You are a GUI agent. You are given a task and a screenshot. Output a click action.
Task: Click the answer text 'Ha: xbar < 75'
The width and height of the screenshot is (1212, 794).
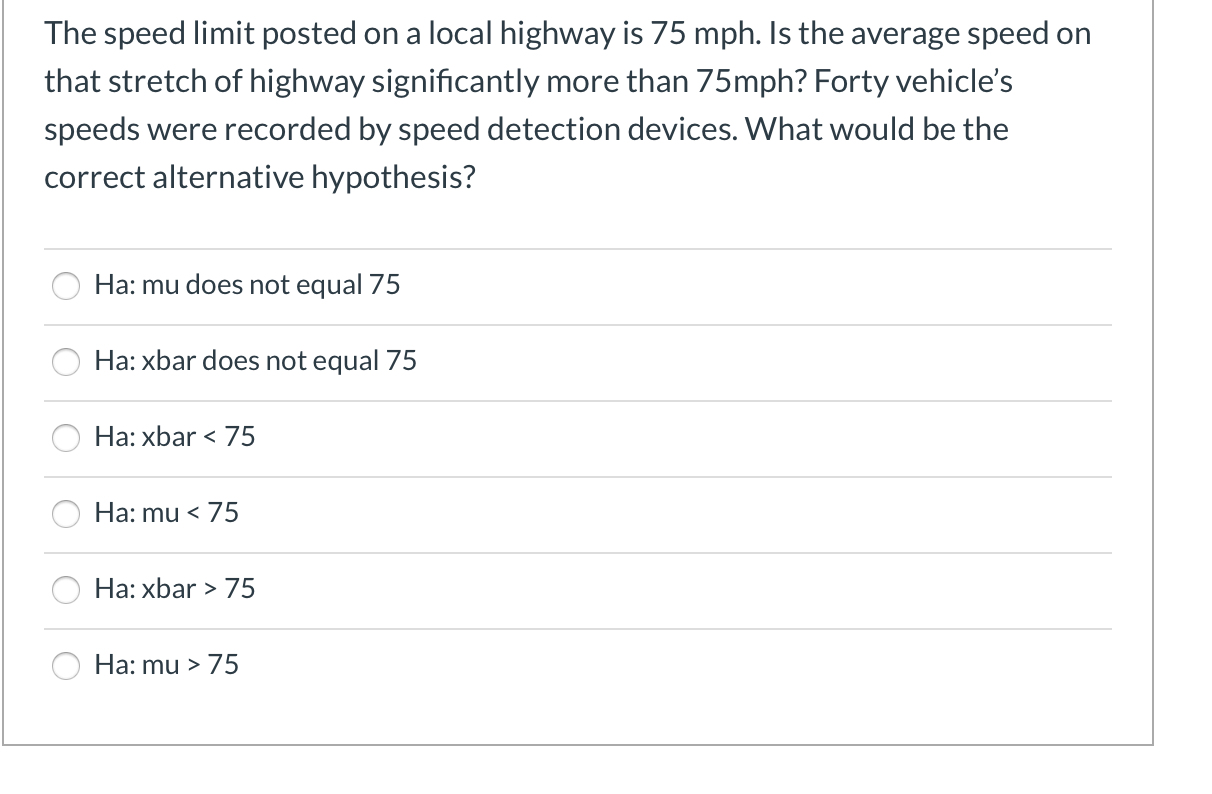[x=175, y=437]
